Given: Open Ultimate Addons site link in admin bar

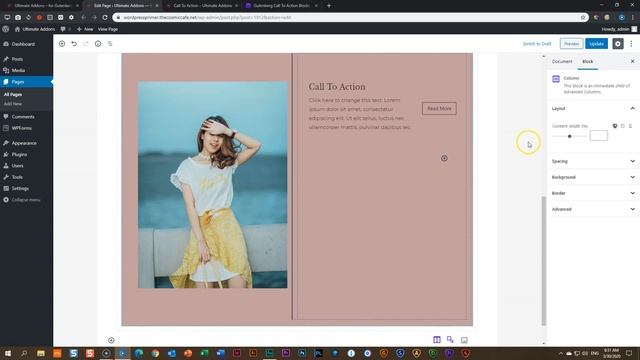Looking at the screenshot, I should pyautogui.click(x=35, y=29).
